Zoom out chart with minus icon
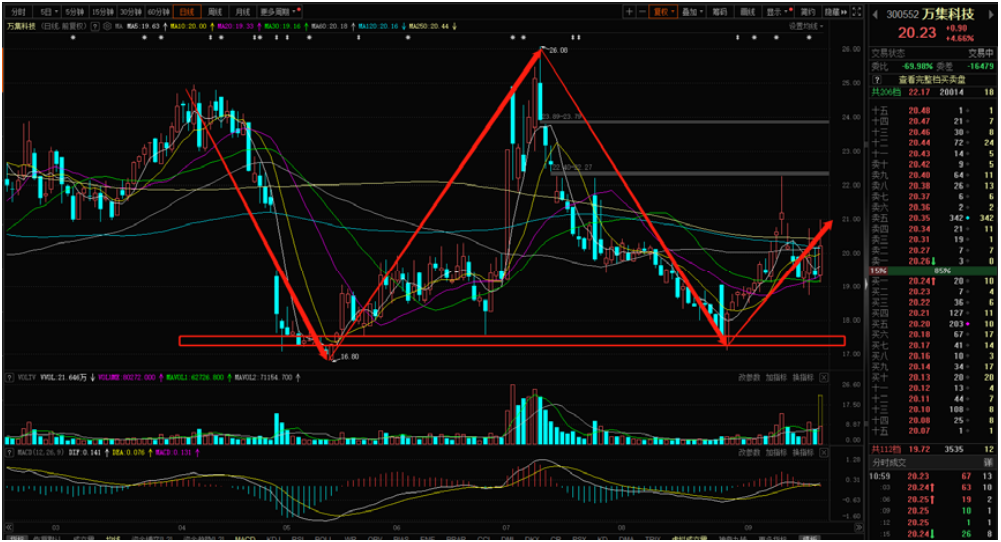Viewport: 1001px width, 542px height. pos(641,12)
